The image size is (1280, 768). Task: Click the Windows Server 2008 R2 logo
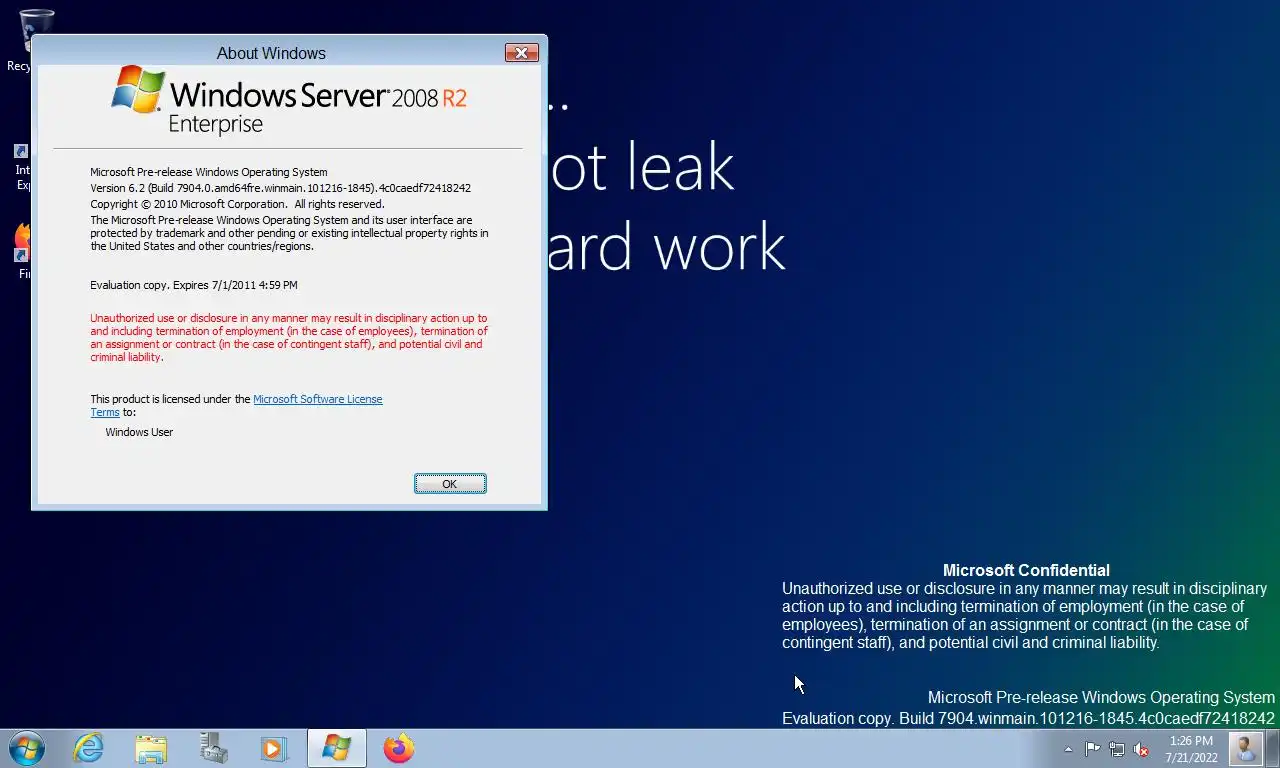point(289,100)
